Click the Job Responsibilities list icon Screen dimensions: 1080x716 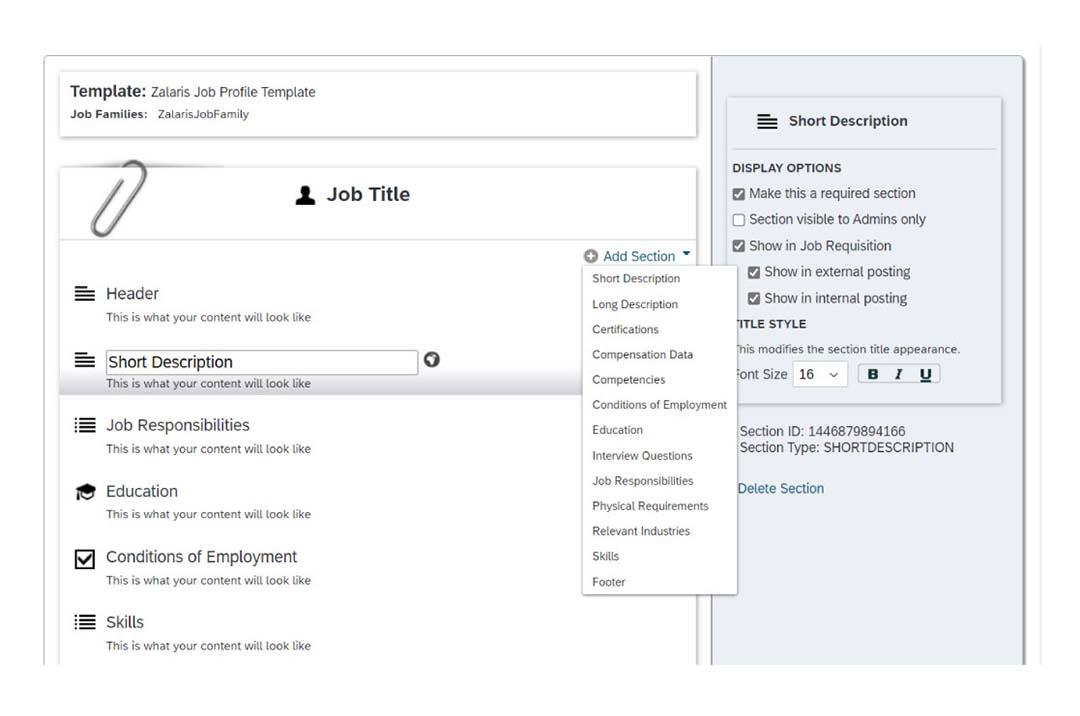pos(85,424)
